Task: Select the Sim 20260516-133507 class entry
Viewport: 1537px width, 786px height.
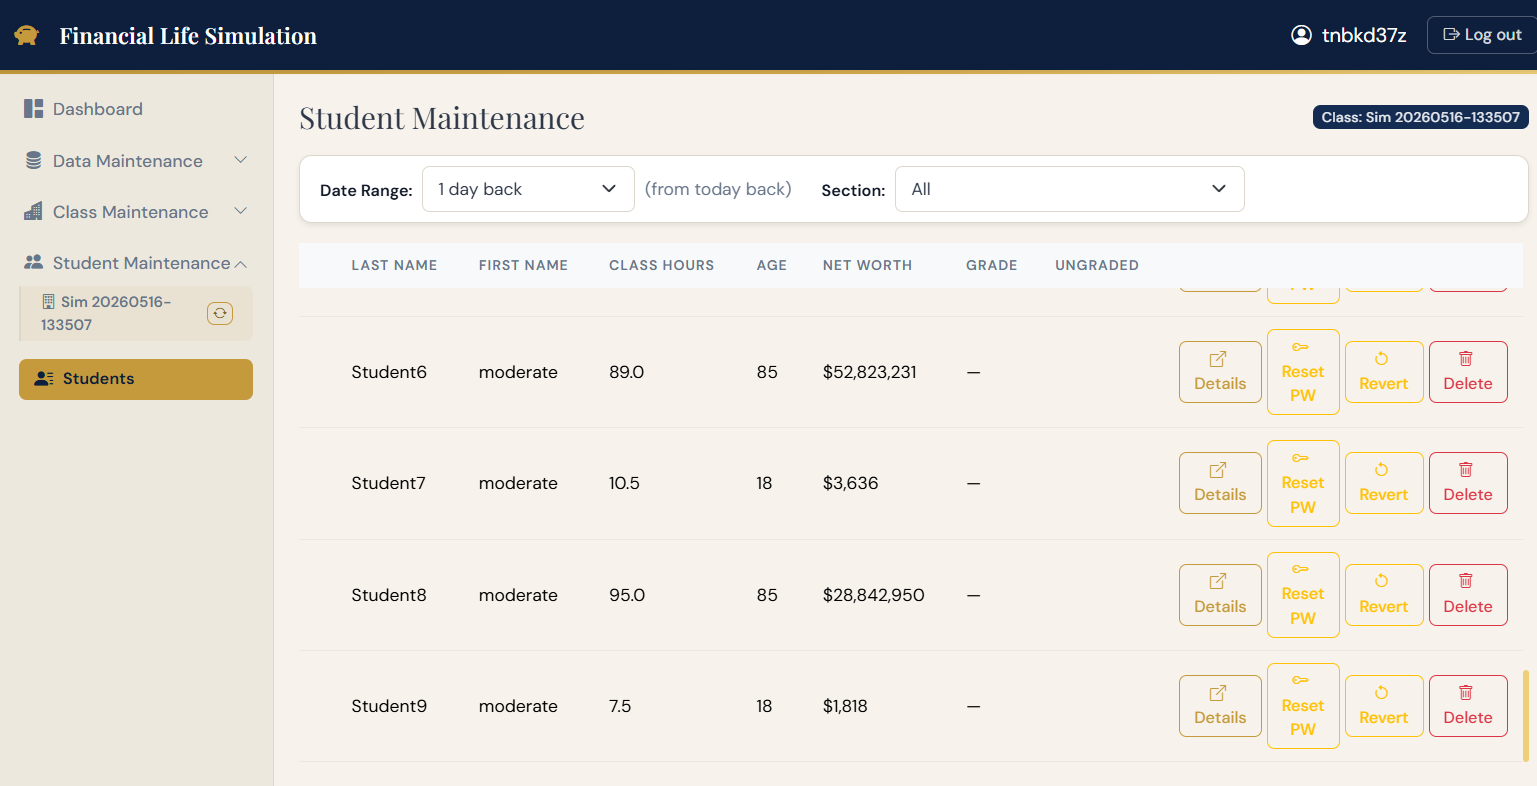Action: pyautogui.click(x=136, y=313)
